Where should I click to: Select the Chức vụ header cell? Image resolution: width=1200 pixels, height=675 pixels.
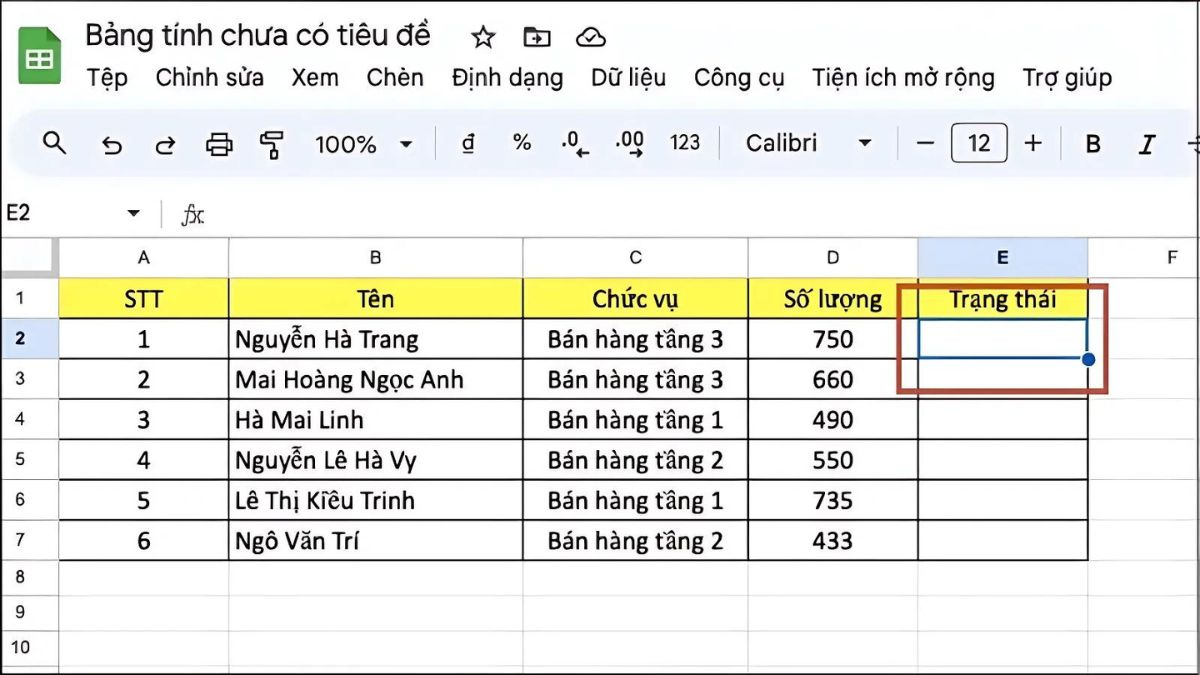click(x=635, y=298)
